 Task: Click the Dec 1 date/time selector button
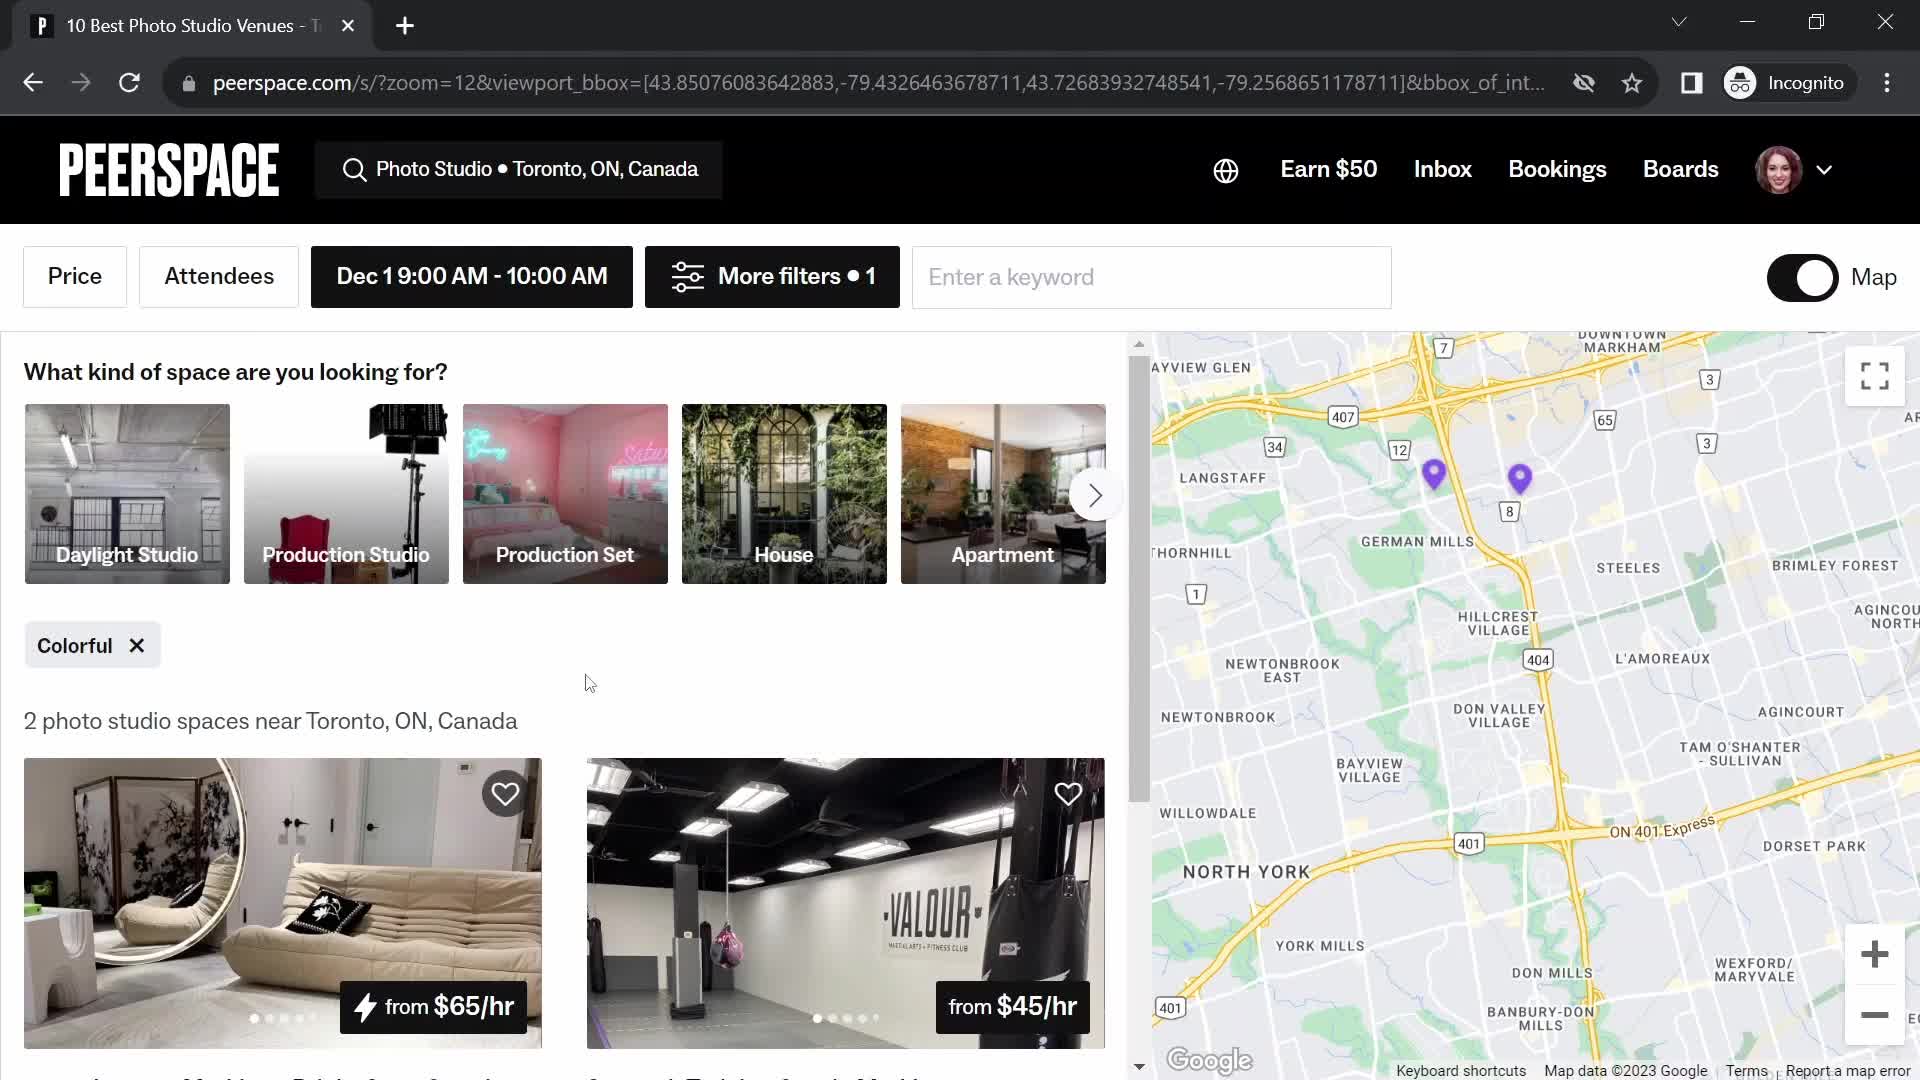coord(472,276)
